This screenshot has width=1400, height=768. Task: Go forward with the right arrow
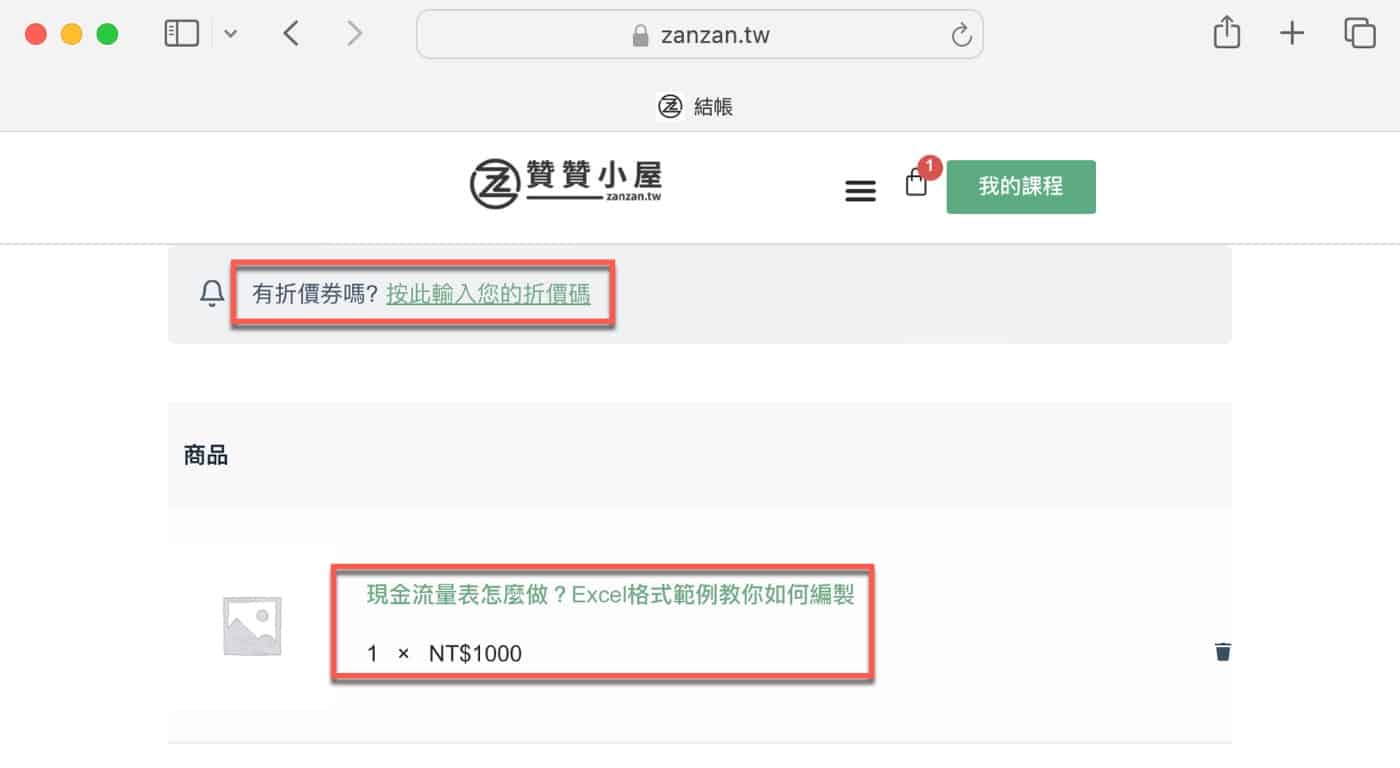(x=354, y=34)
